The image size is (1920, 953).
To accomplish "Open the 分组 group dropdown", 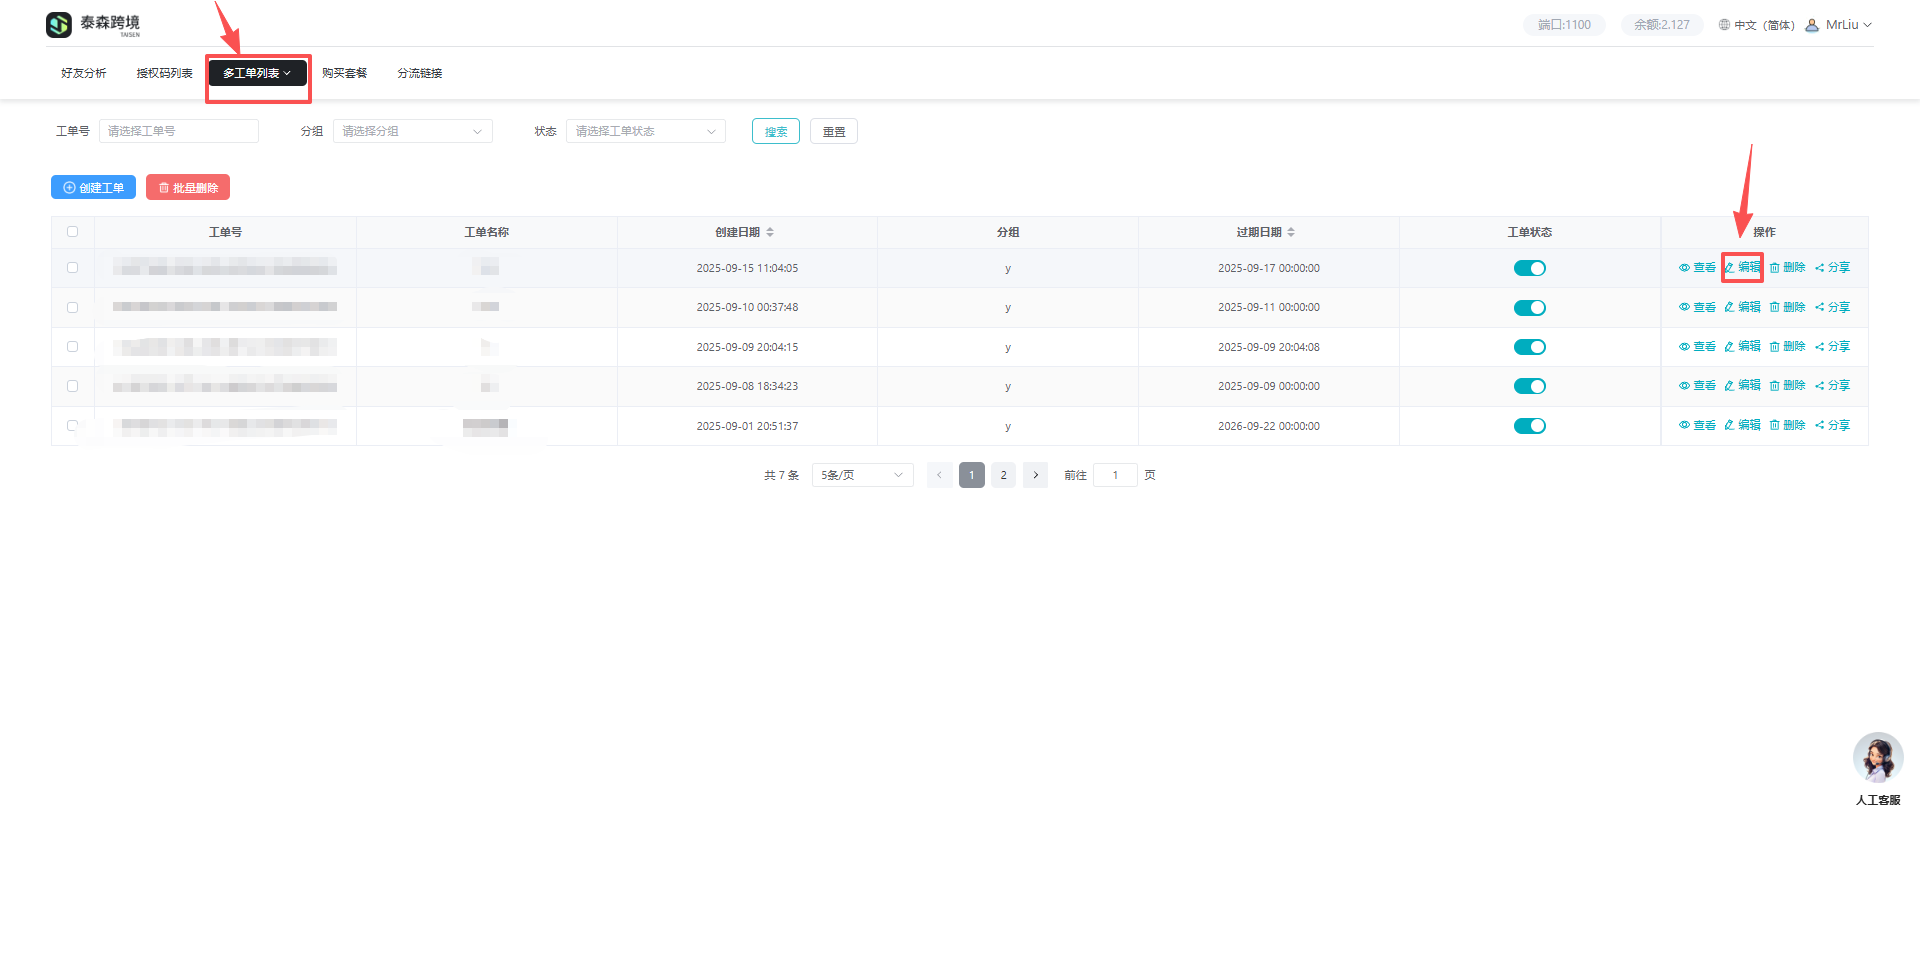I will tap(412, 131).
